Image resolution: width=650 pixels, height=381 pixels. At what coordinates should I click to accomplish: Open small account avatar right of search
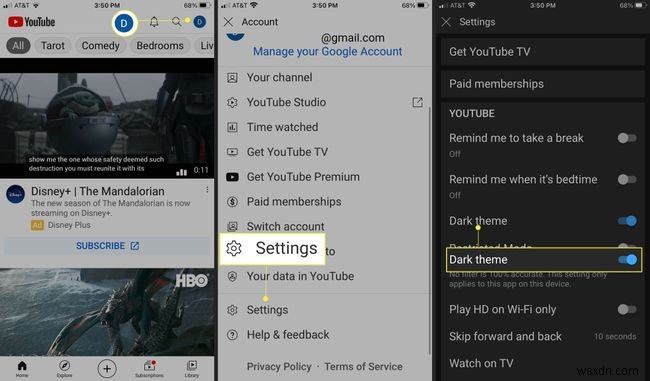point(200,22)
